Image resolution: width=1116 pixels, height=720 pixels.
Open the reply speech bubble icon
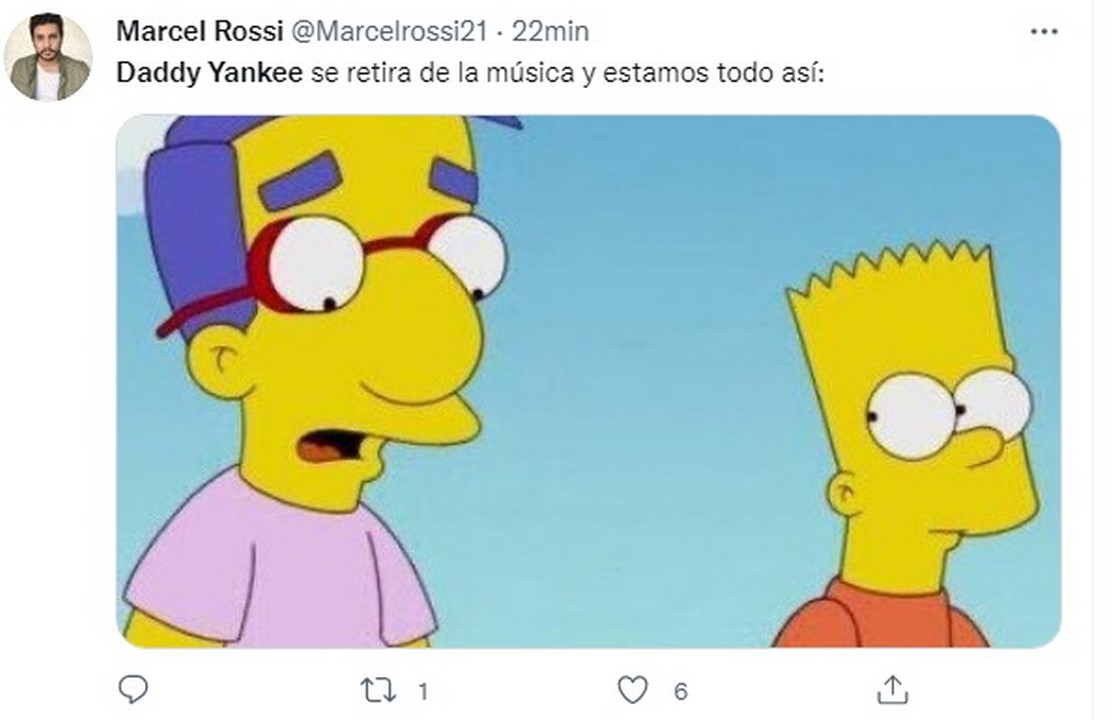point(133,689)
